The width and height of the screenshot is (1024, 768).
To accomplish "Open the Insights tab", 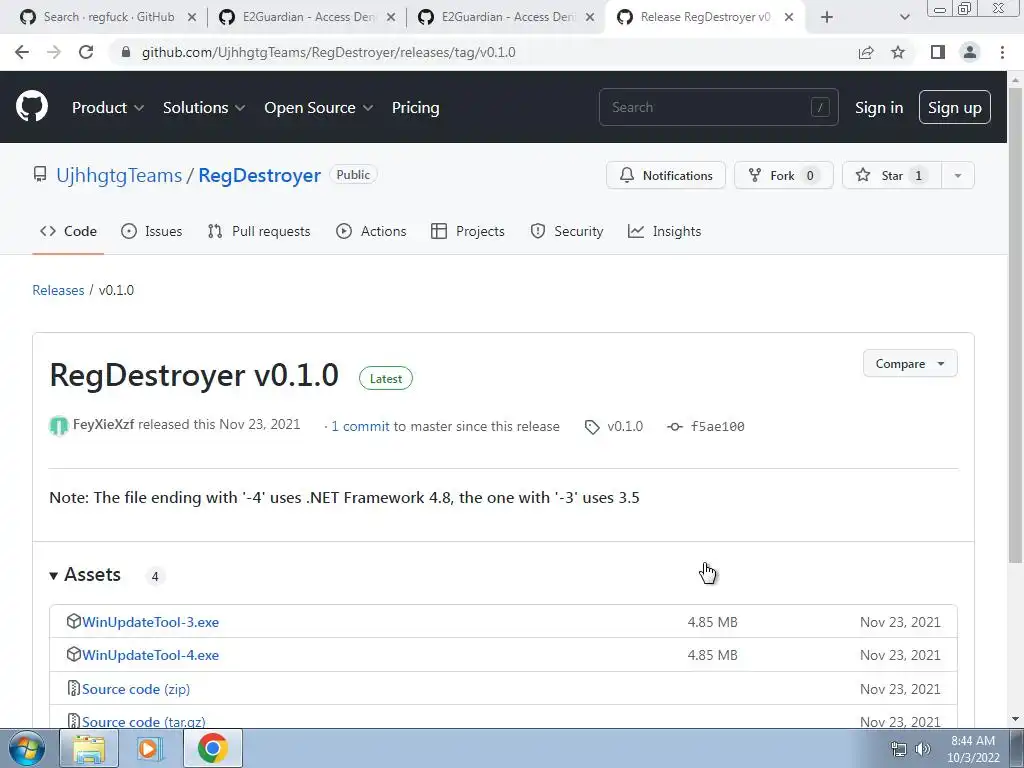I will [x=664, y=231].
